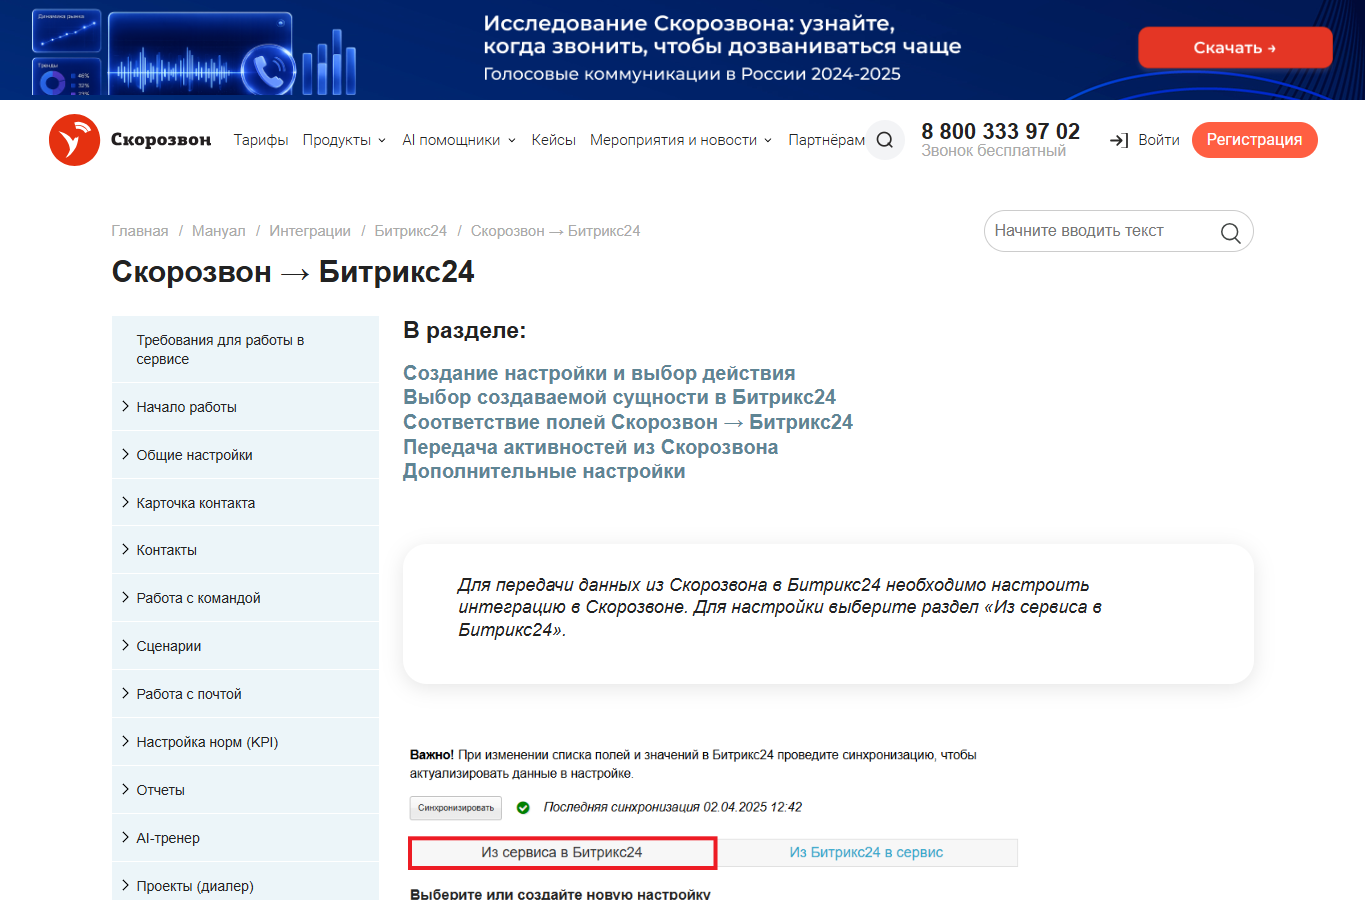Open the header search magnifier icon

885,140
